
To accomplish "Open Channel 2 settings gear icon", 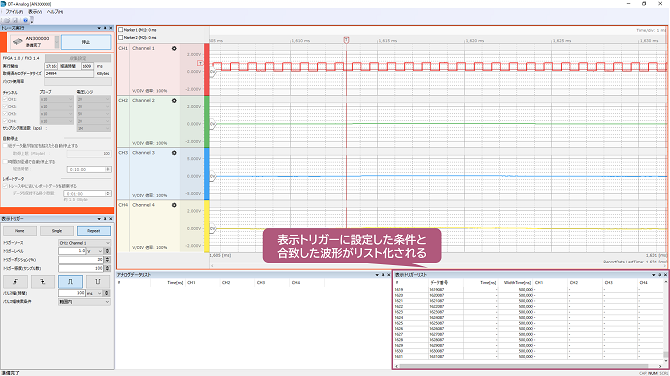I will [x=174, y=100].
